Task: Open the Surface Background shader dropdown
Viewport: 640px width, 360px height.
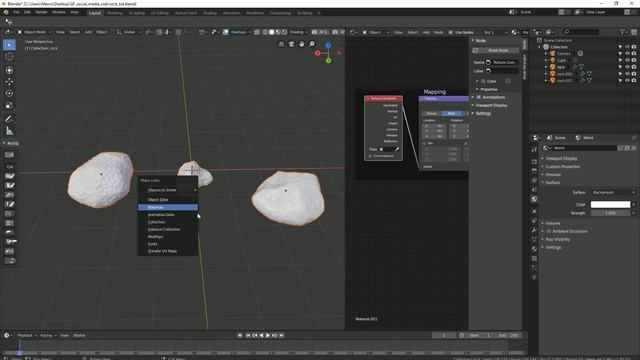Action: (613, 192)
